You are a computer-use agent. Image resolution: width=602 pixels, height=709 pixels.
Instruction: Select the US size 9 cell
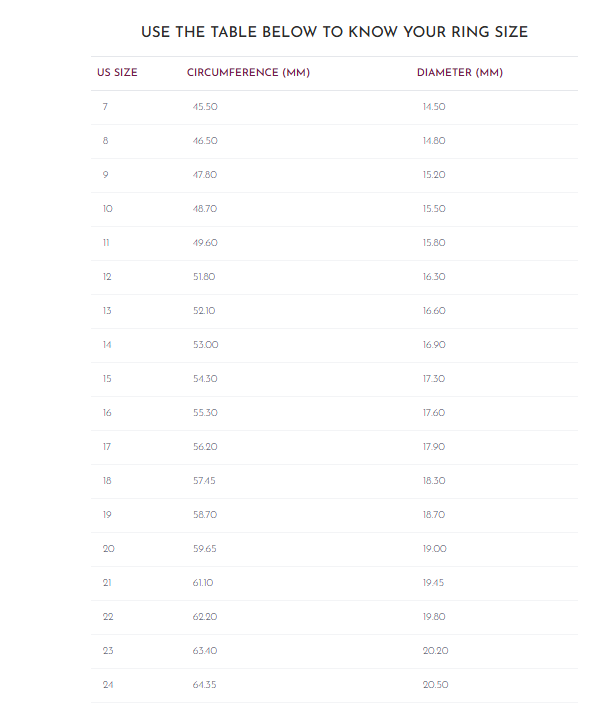coord(105,175)
